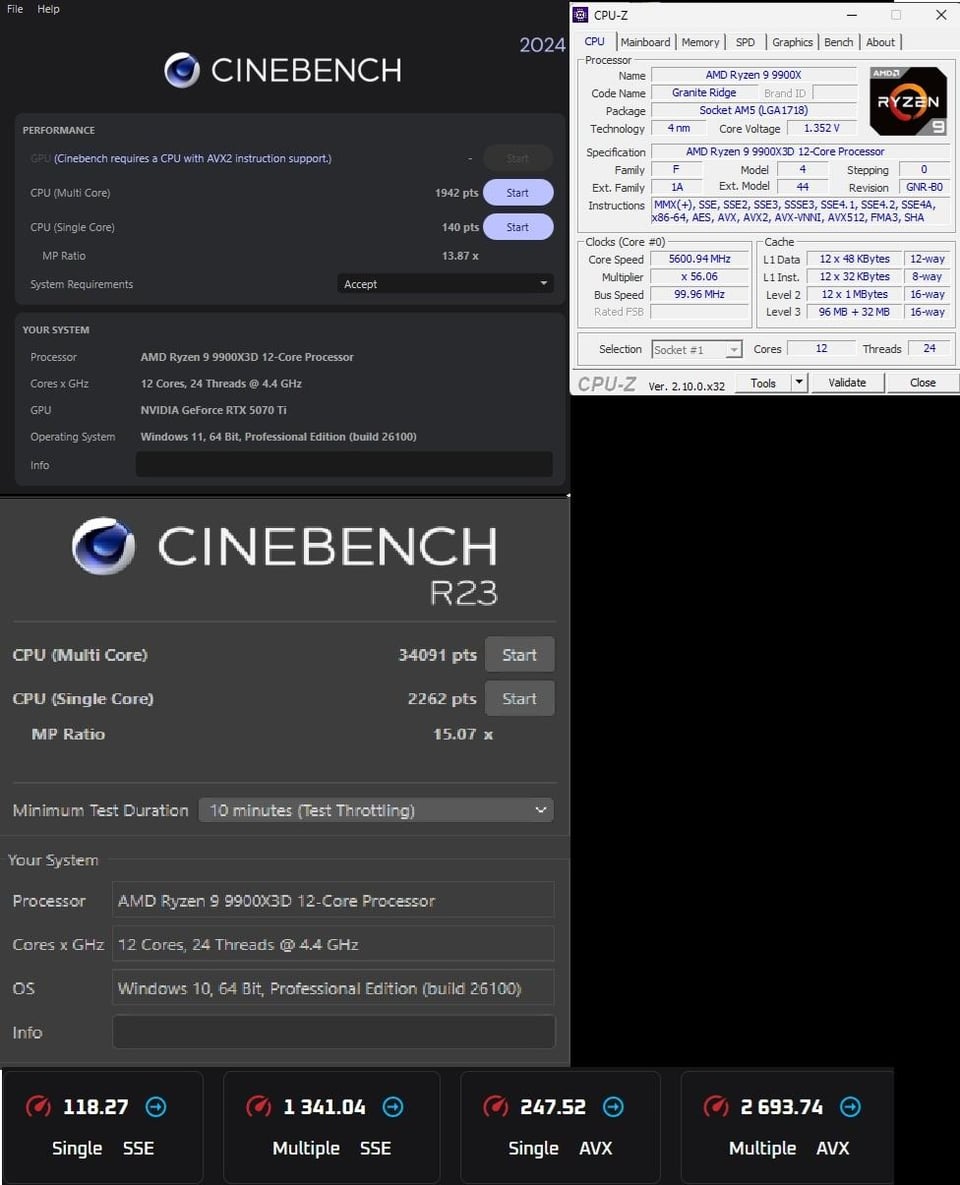Click the gauge icon beside 2 693.74 Multiple AVX
This screenshot has width=960, height=1185.
coord(716,1106)
